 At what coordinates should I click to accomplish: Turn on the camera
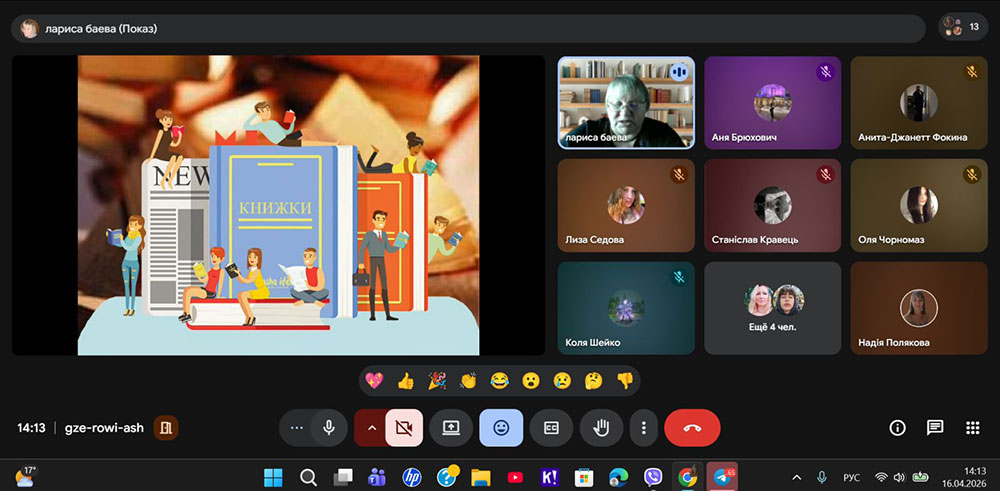pyautogui.click(x=404, y=428)
